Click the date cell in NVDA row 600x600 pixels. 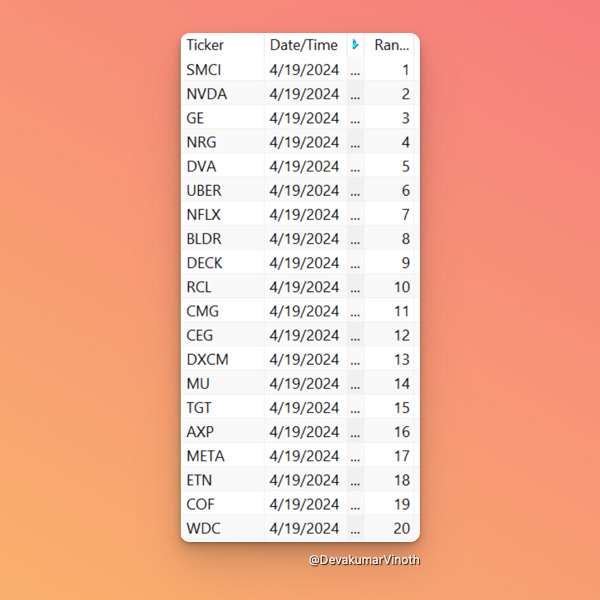click(x=306, y=94)
